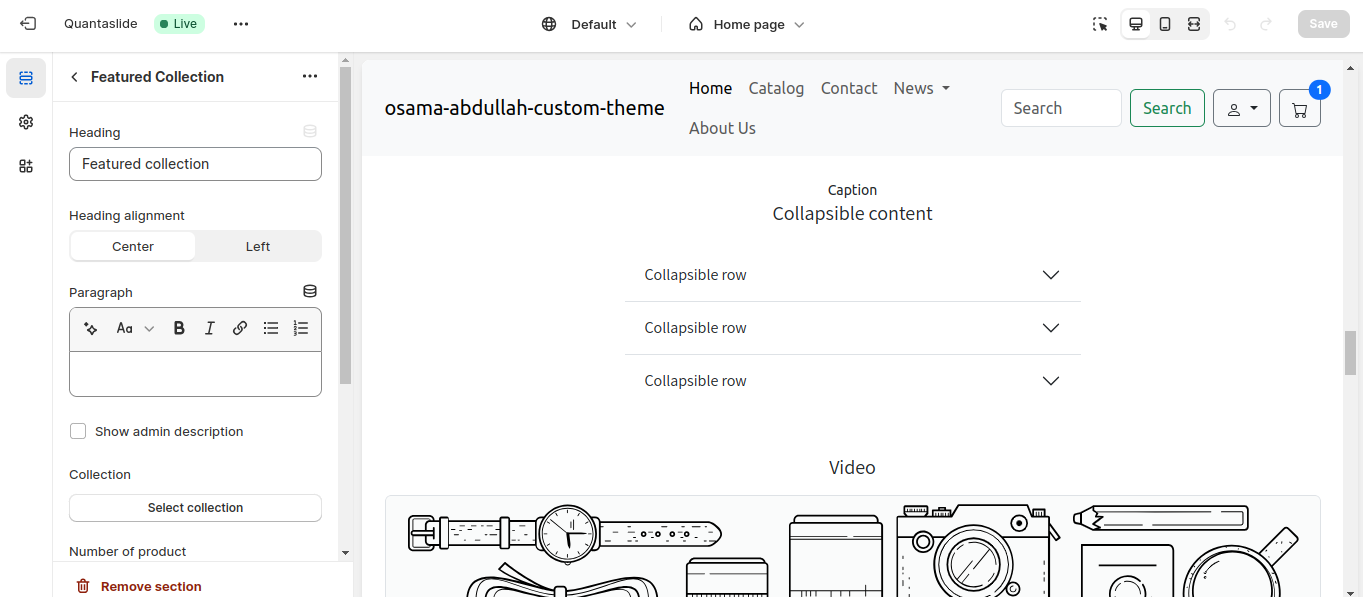Go to the About Us page

coord(722,128)
